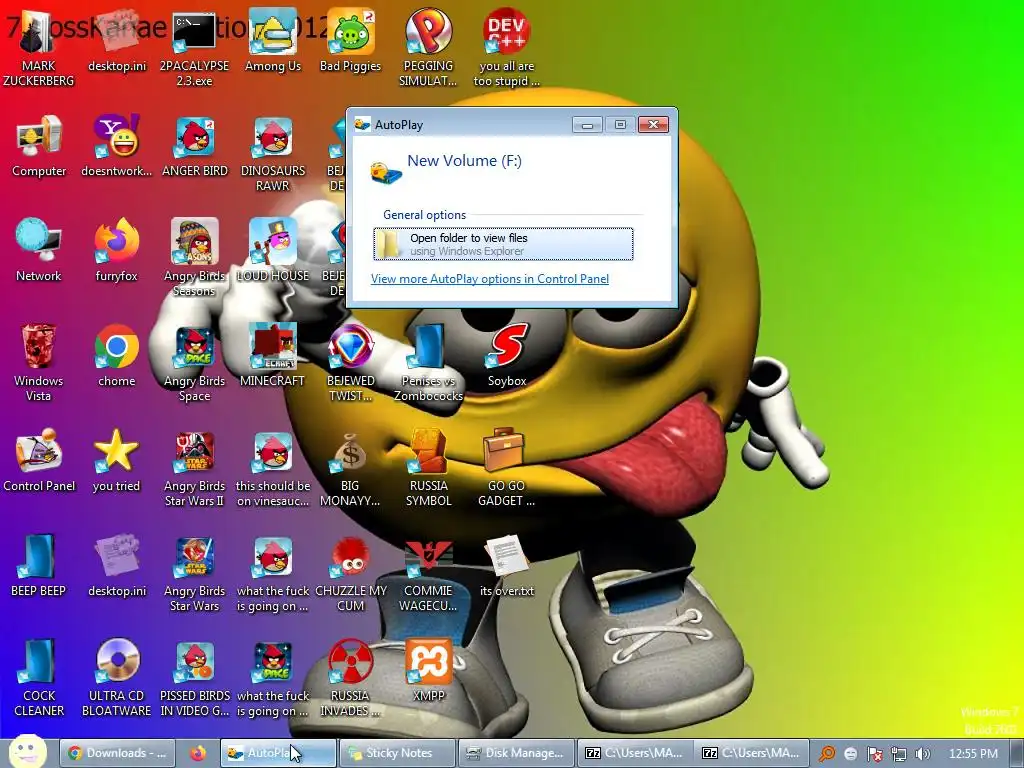Open the Bad Piggies shortcut

350,40
